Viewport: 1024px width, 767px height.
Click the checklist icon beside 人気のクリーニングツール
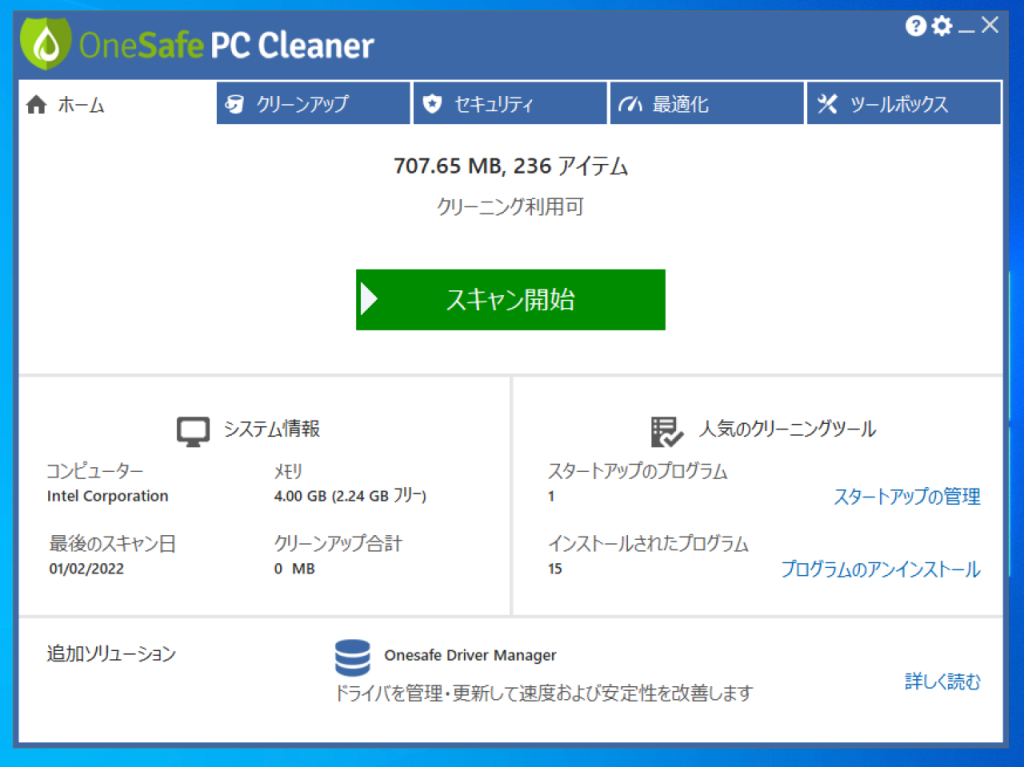[x=667, y=432]
